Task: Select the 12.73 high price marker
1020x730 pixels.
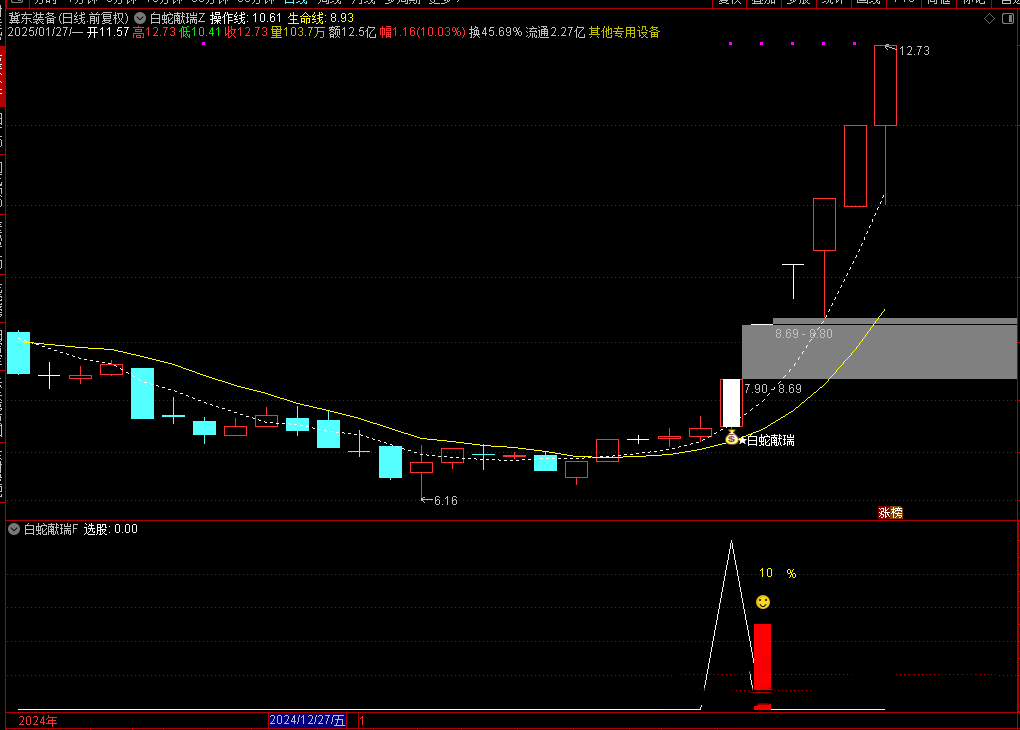Action: [913, 50]
